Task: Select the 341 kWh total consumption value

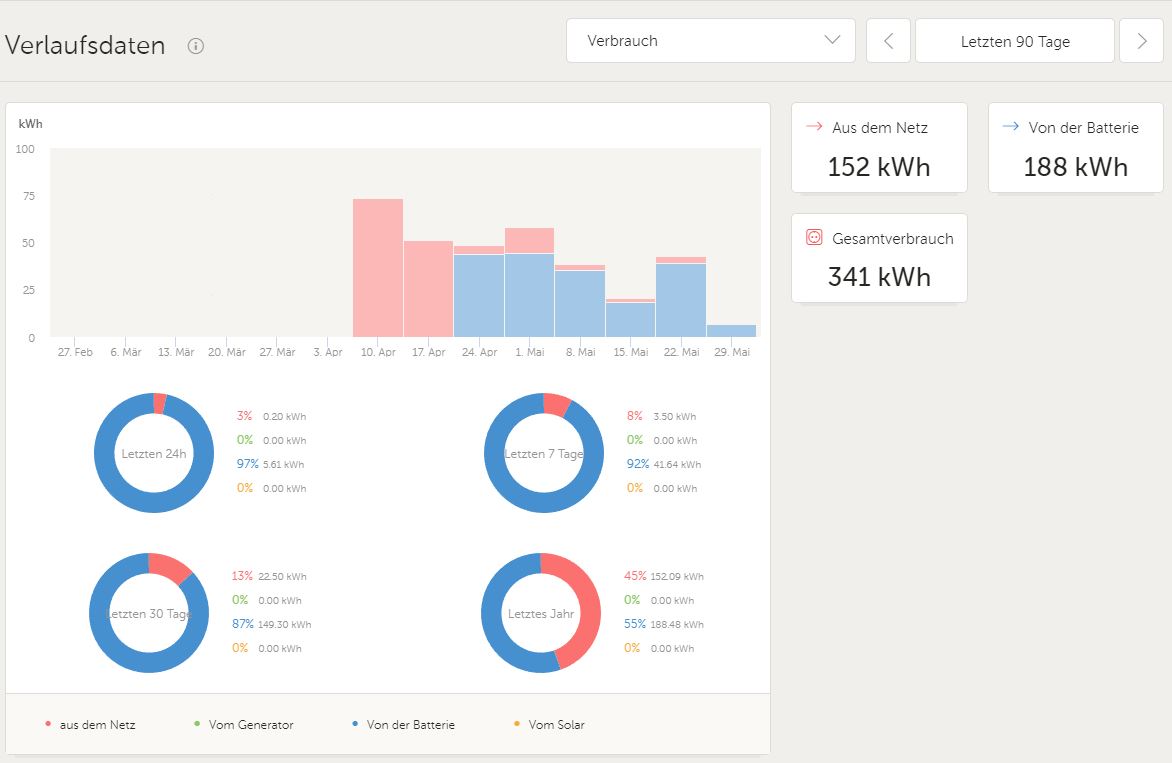Action: pyautogui.click(x=879, y=277)
